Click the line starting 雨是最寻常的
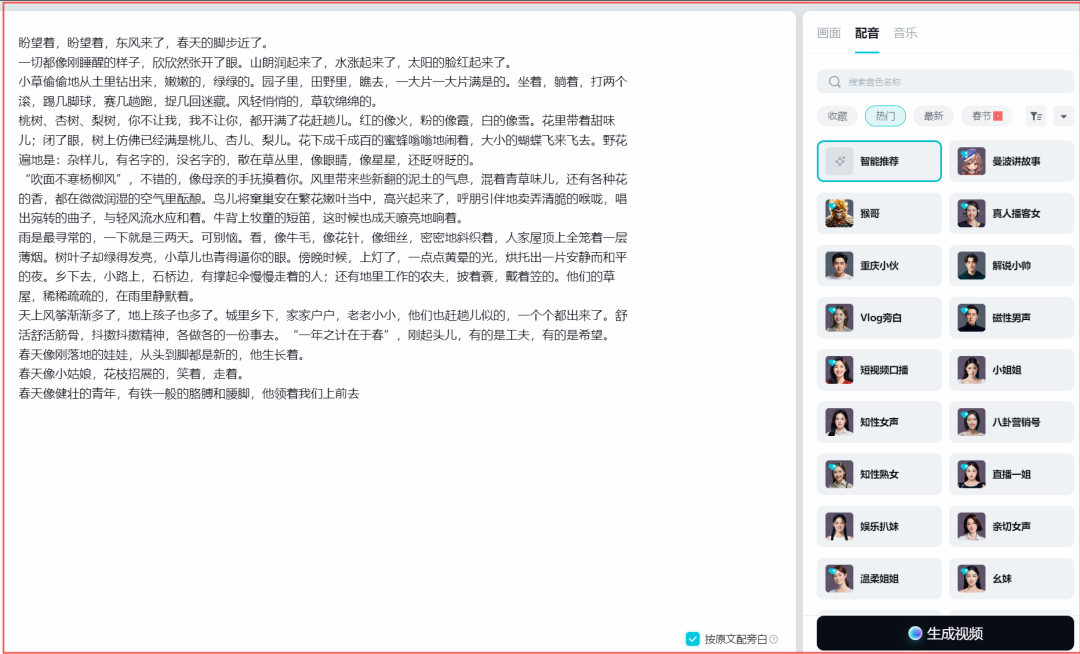This screenshot has height=654, width=1080. pyautogui.click(x=323, y=238)
